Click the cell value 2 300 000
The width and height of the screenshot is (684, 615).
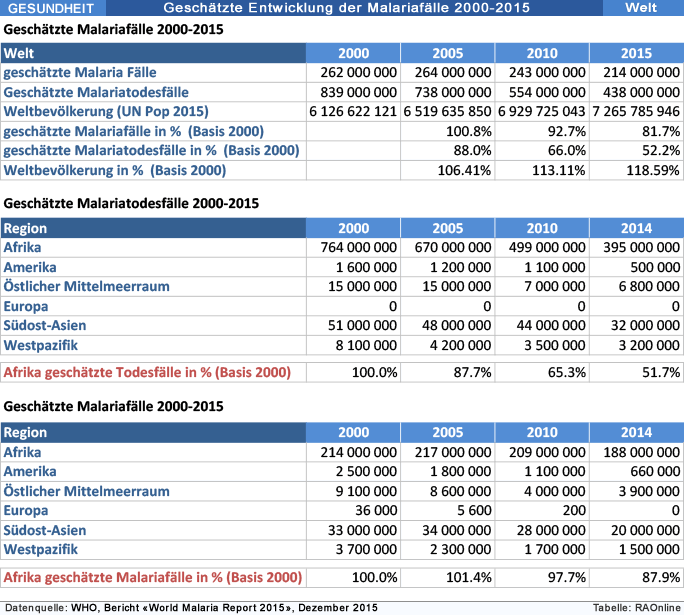click(460, 550)
